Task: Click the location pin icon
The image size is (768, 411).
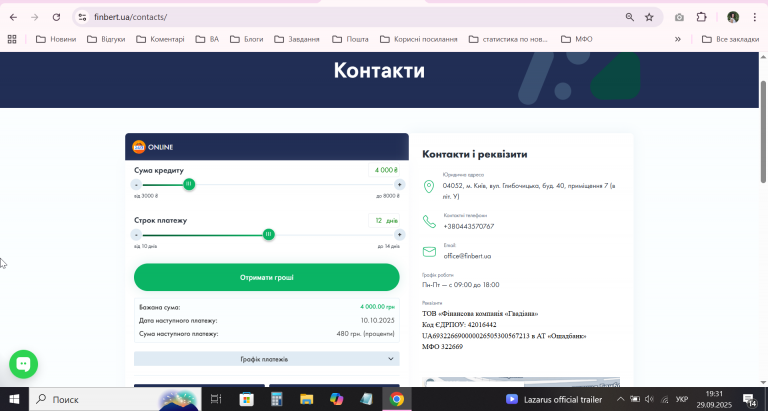Action: click(429, 187)
